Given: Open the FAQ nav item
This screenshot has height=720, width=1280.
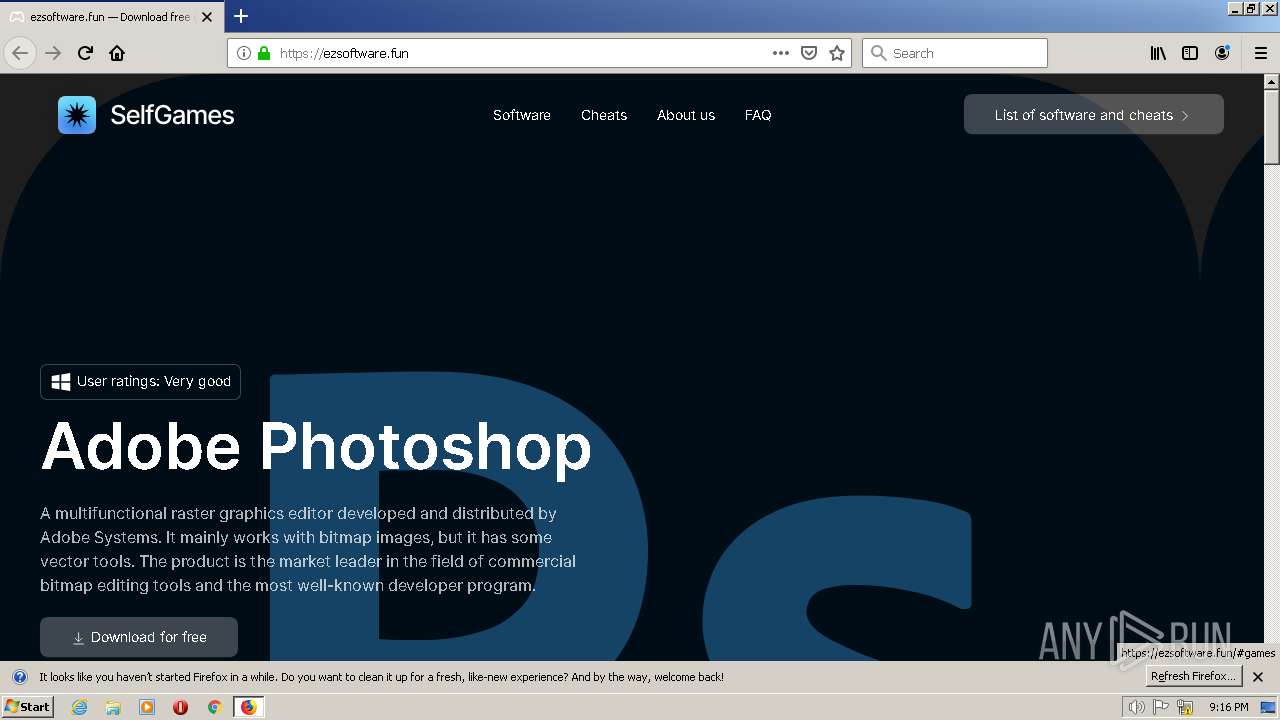Looking at the screenshot, I should [x=758, y=115].
